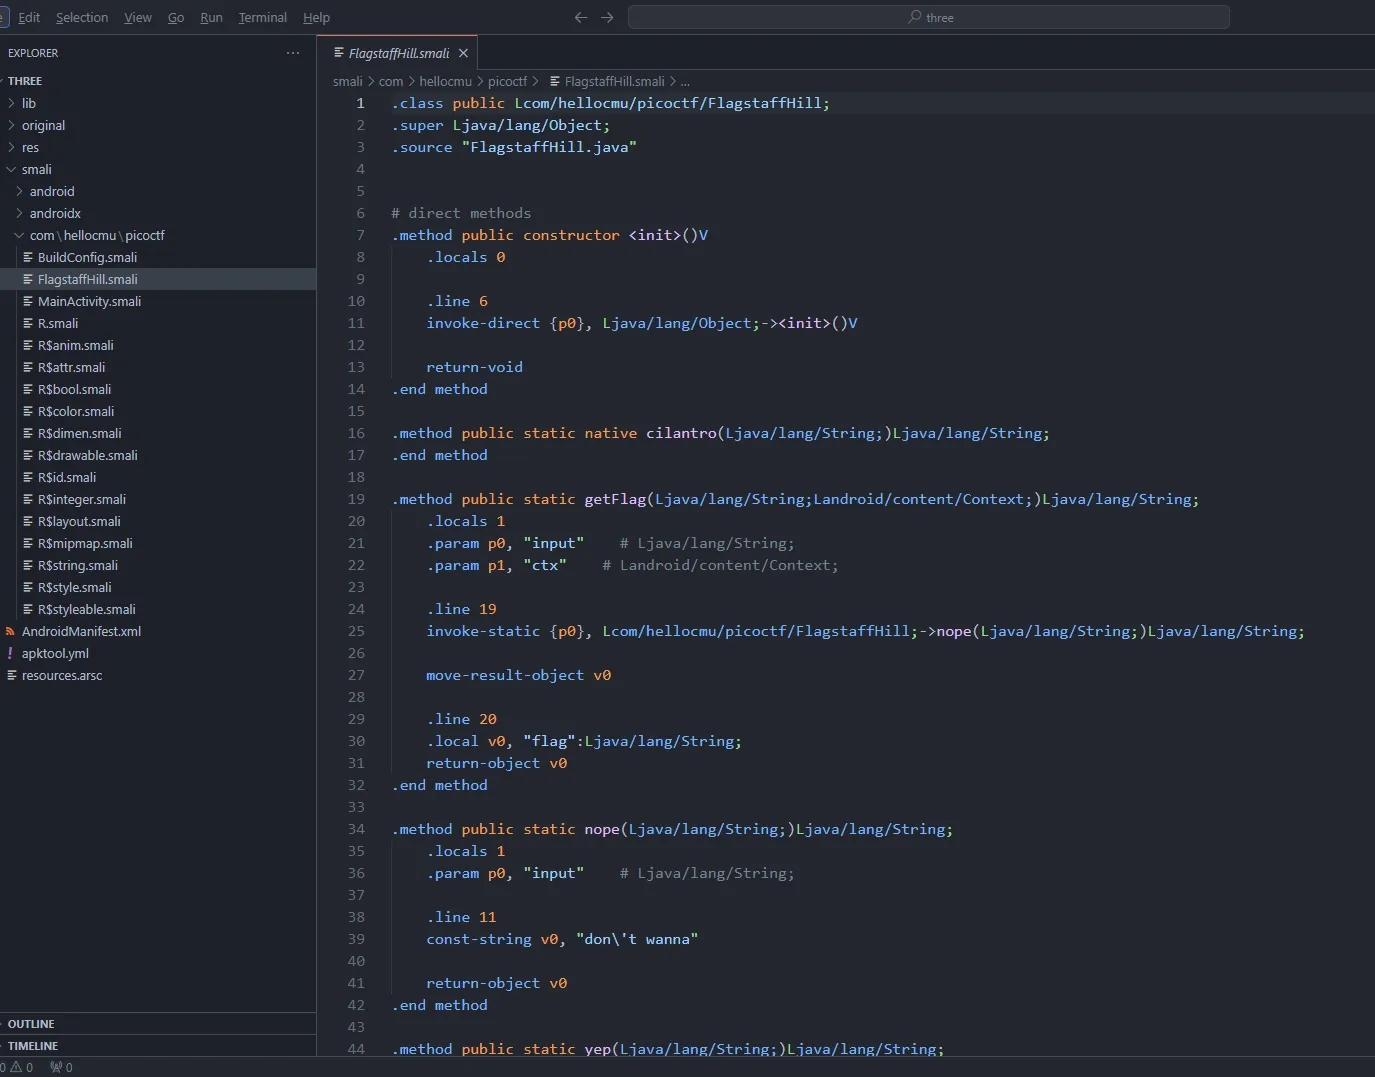The width and height of the screenshot is (1375, 1077).
Task: Collapse the com\hellocmu\picoctf folder
Action: tap(19, 235)
